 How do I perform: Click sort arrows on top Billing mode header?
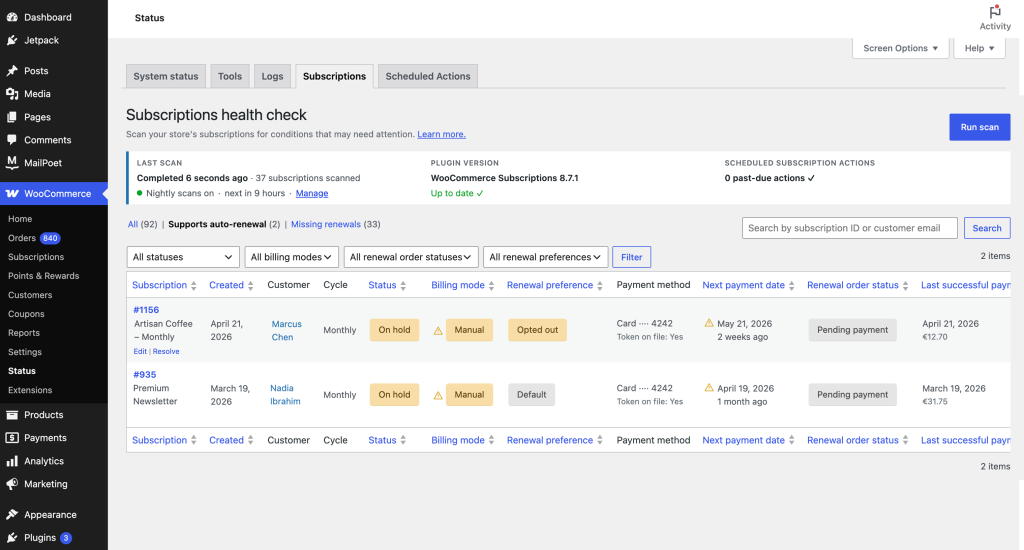click(x=491, y=285)
